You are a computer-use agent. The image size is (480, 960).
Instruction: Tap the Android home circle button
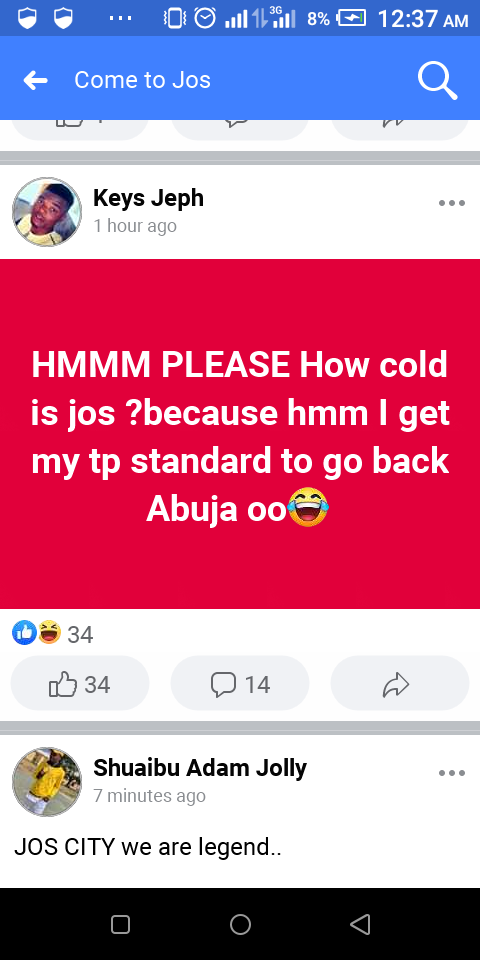point(240,924)
